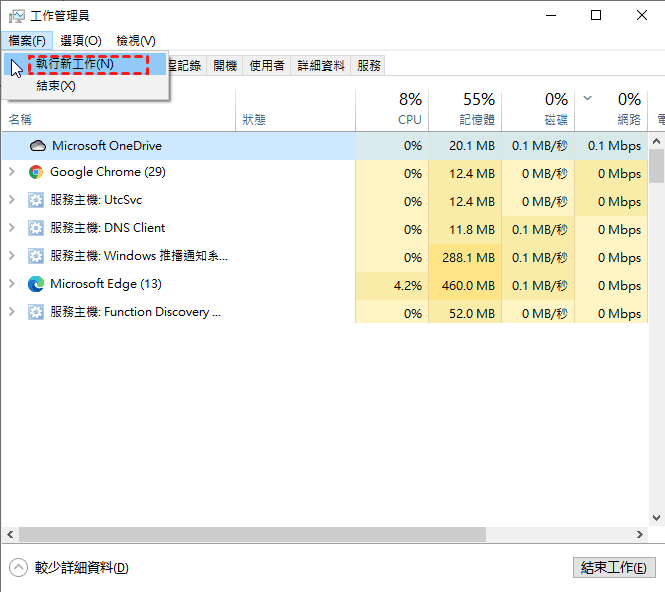This screenshot has width=665, height=592.
Task: Click the 0.1 Mbps network cell
Action: (611, 146)
